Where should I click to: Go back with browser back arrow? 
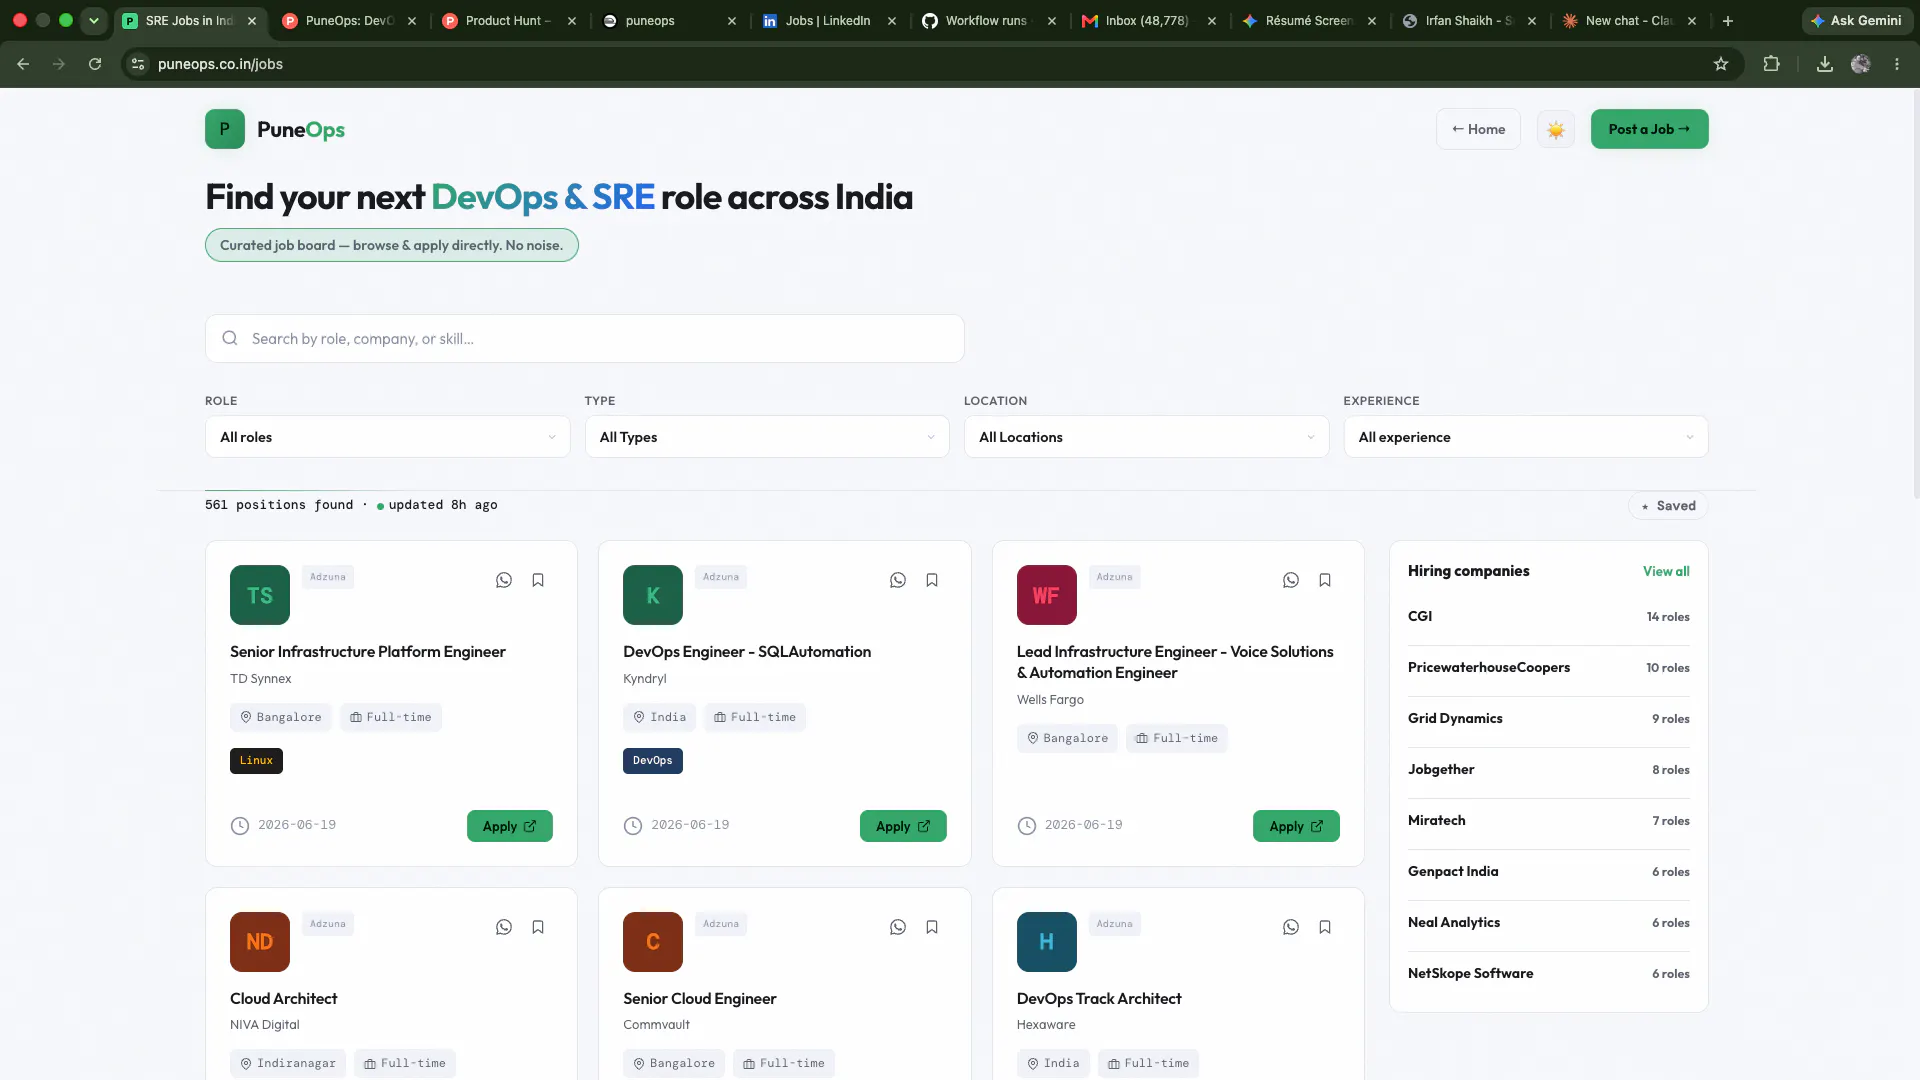pos(23,64)
